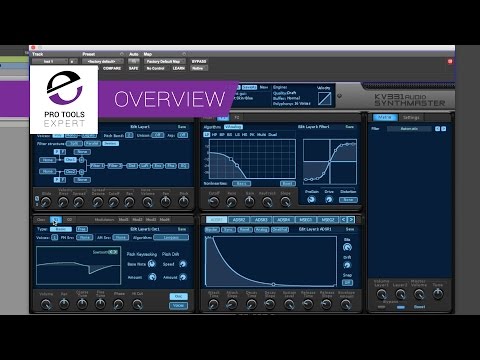Open the filter Algorithm dropdown
This screenshot has height=360, width=480.
point(233,127)
